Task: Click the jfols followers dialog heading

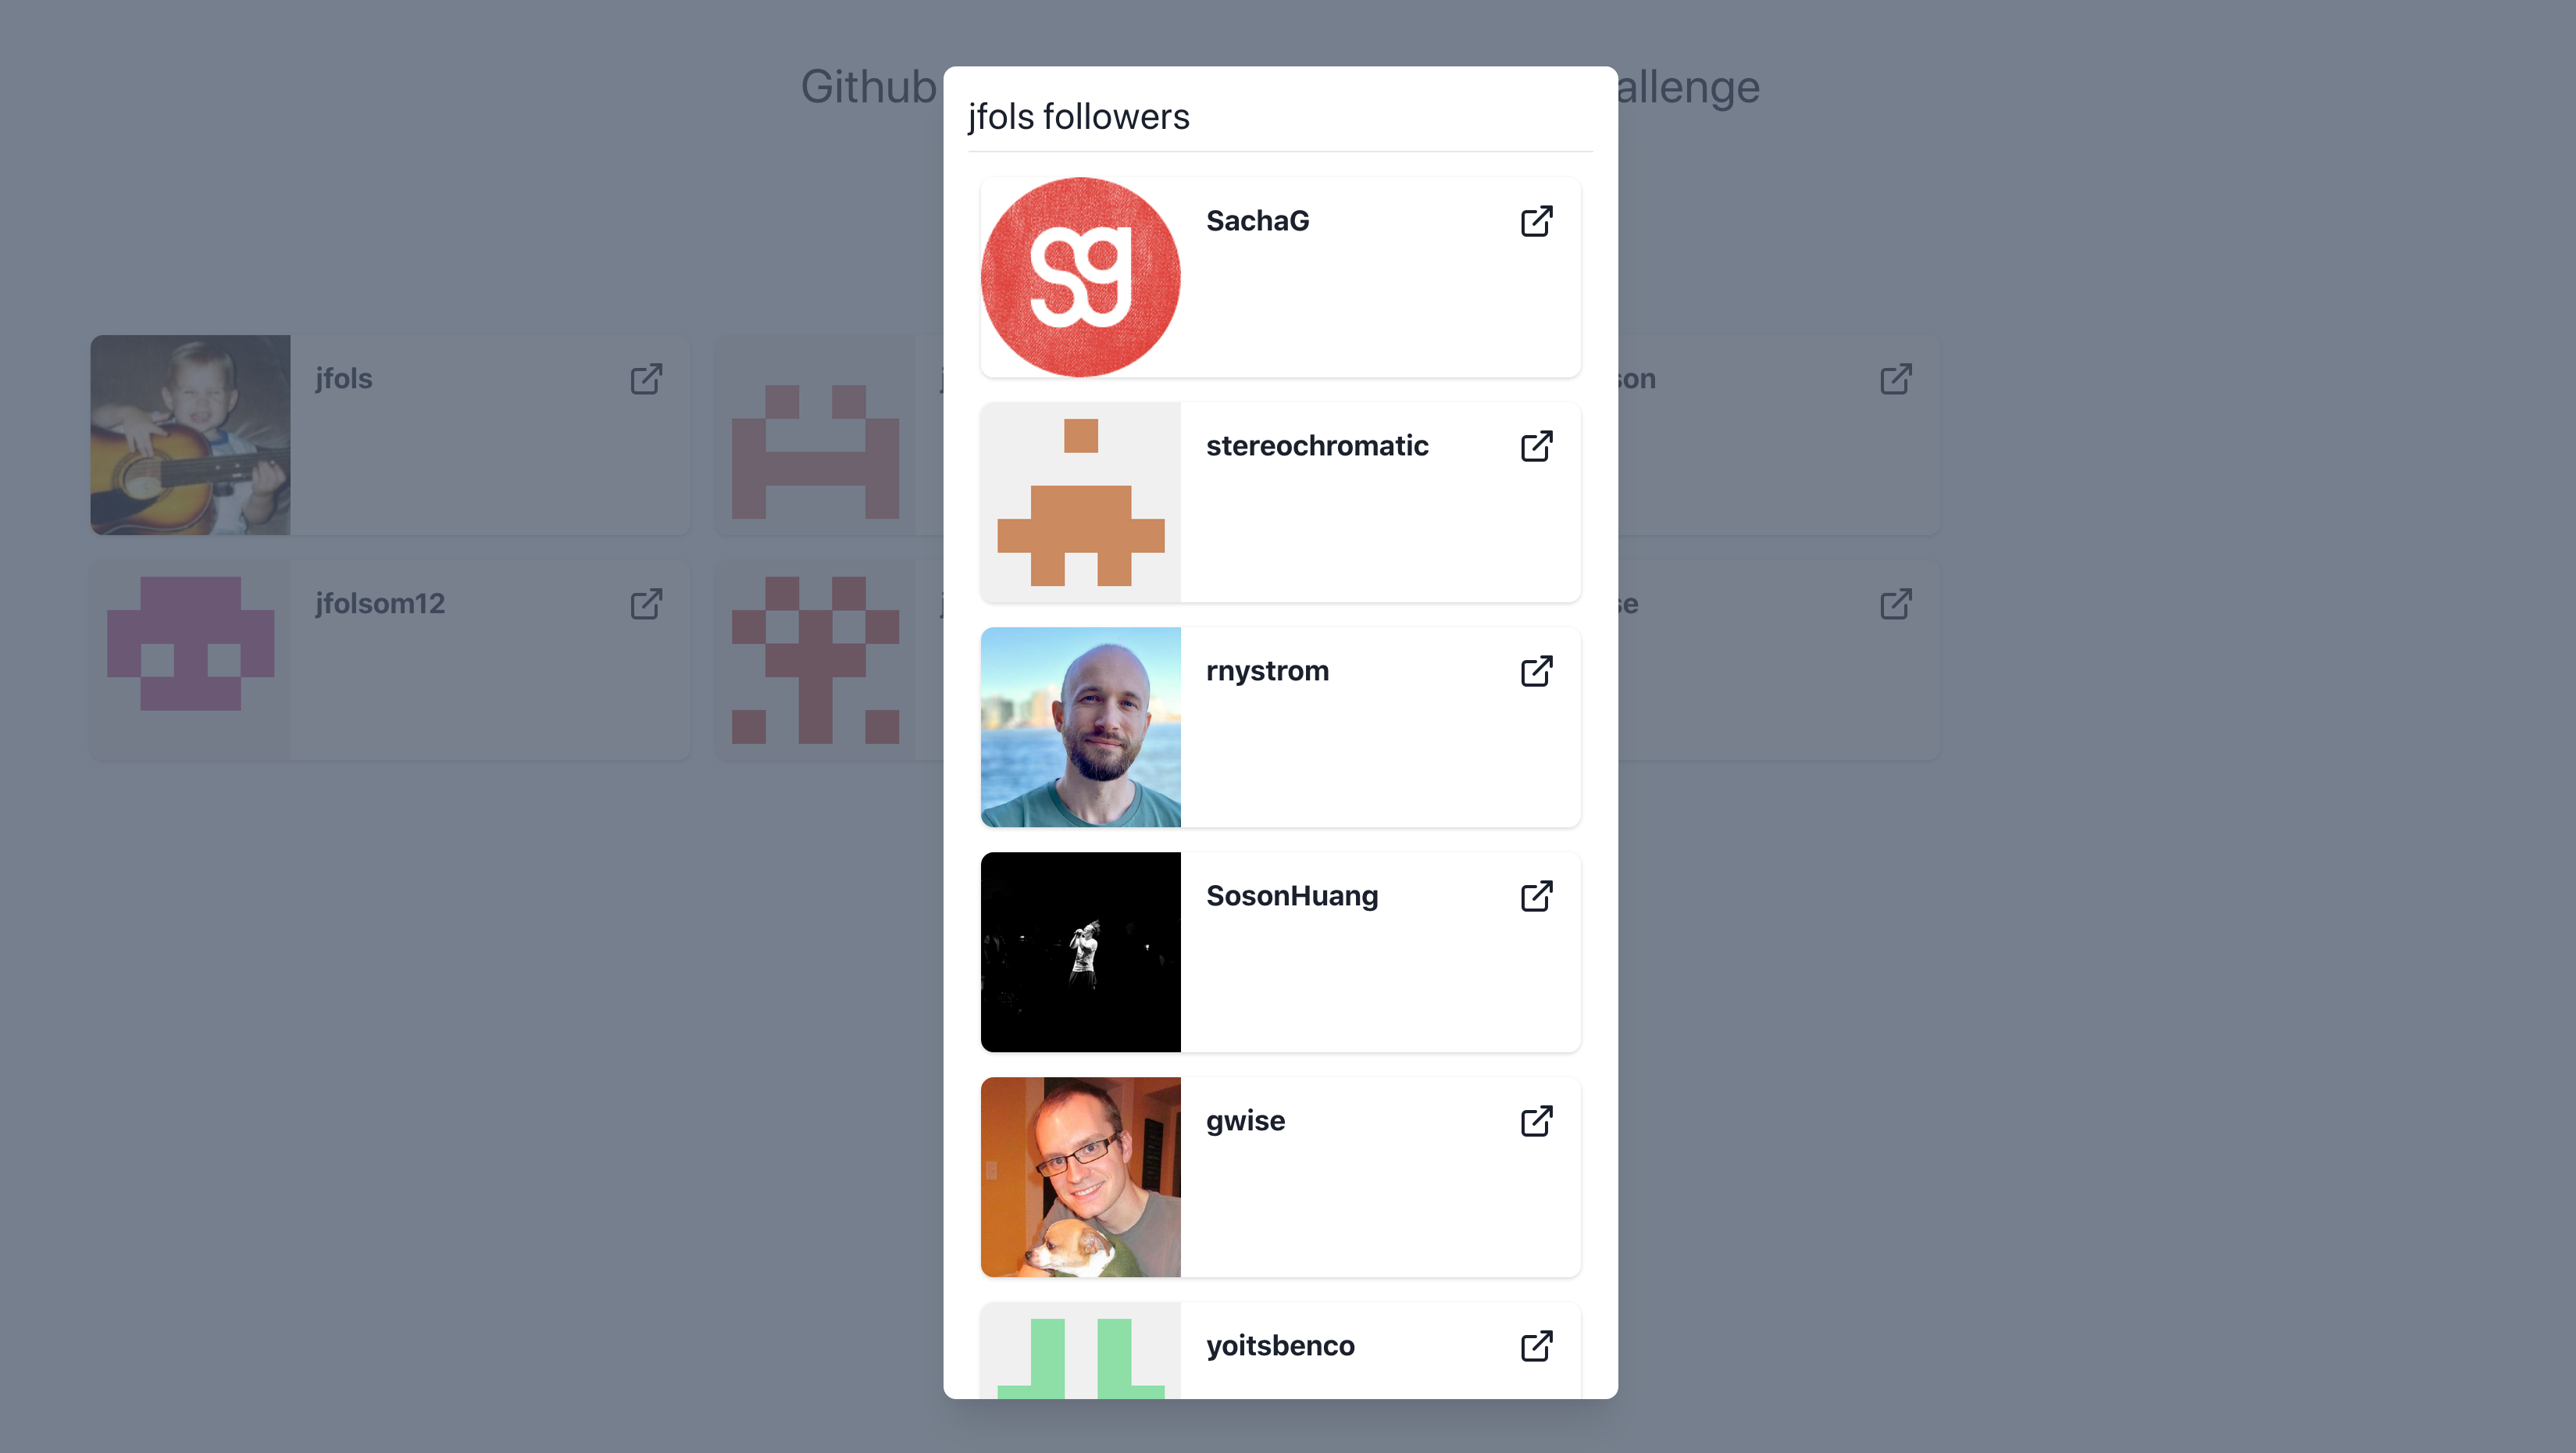Action: click(1078, 117)
